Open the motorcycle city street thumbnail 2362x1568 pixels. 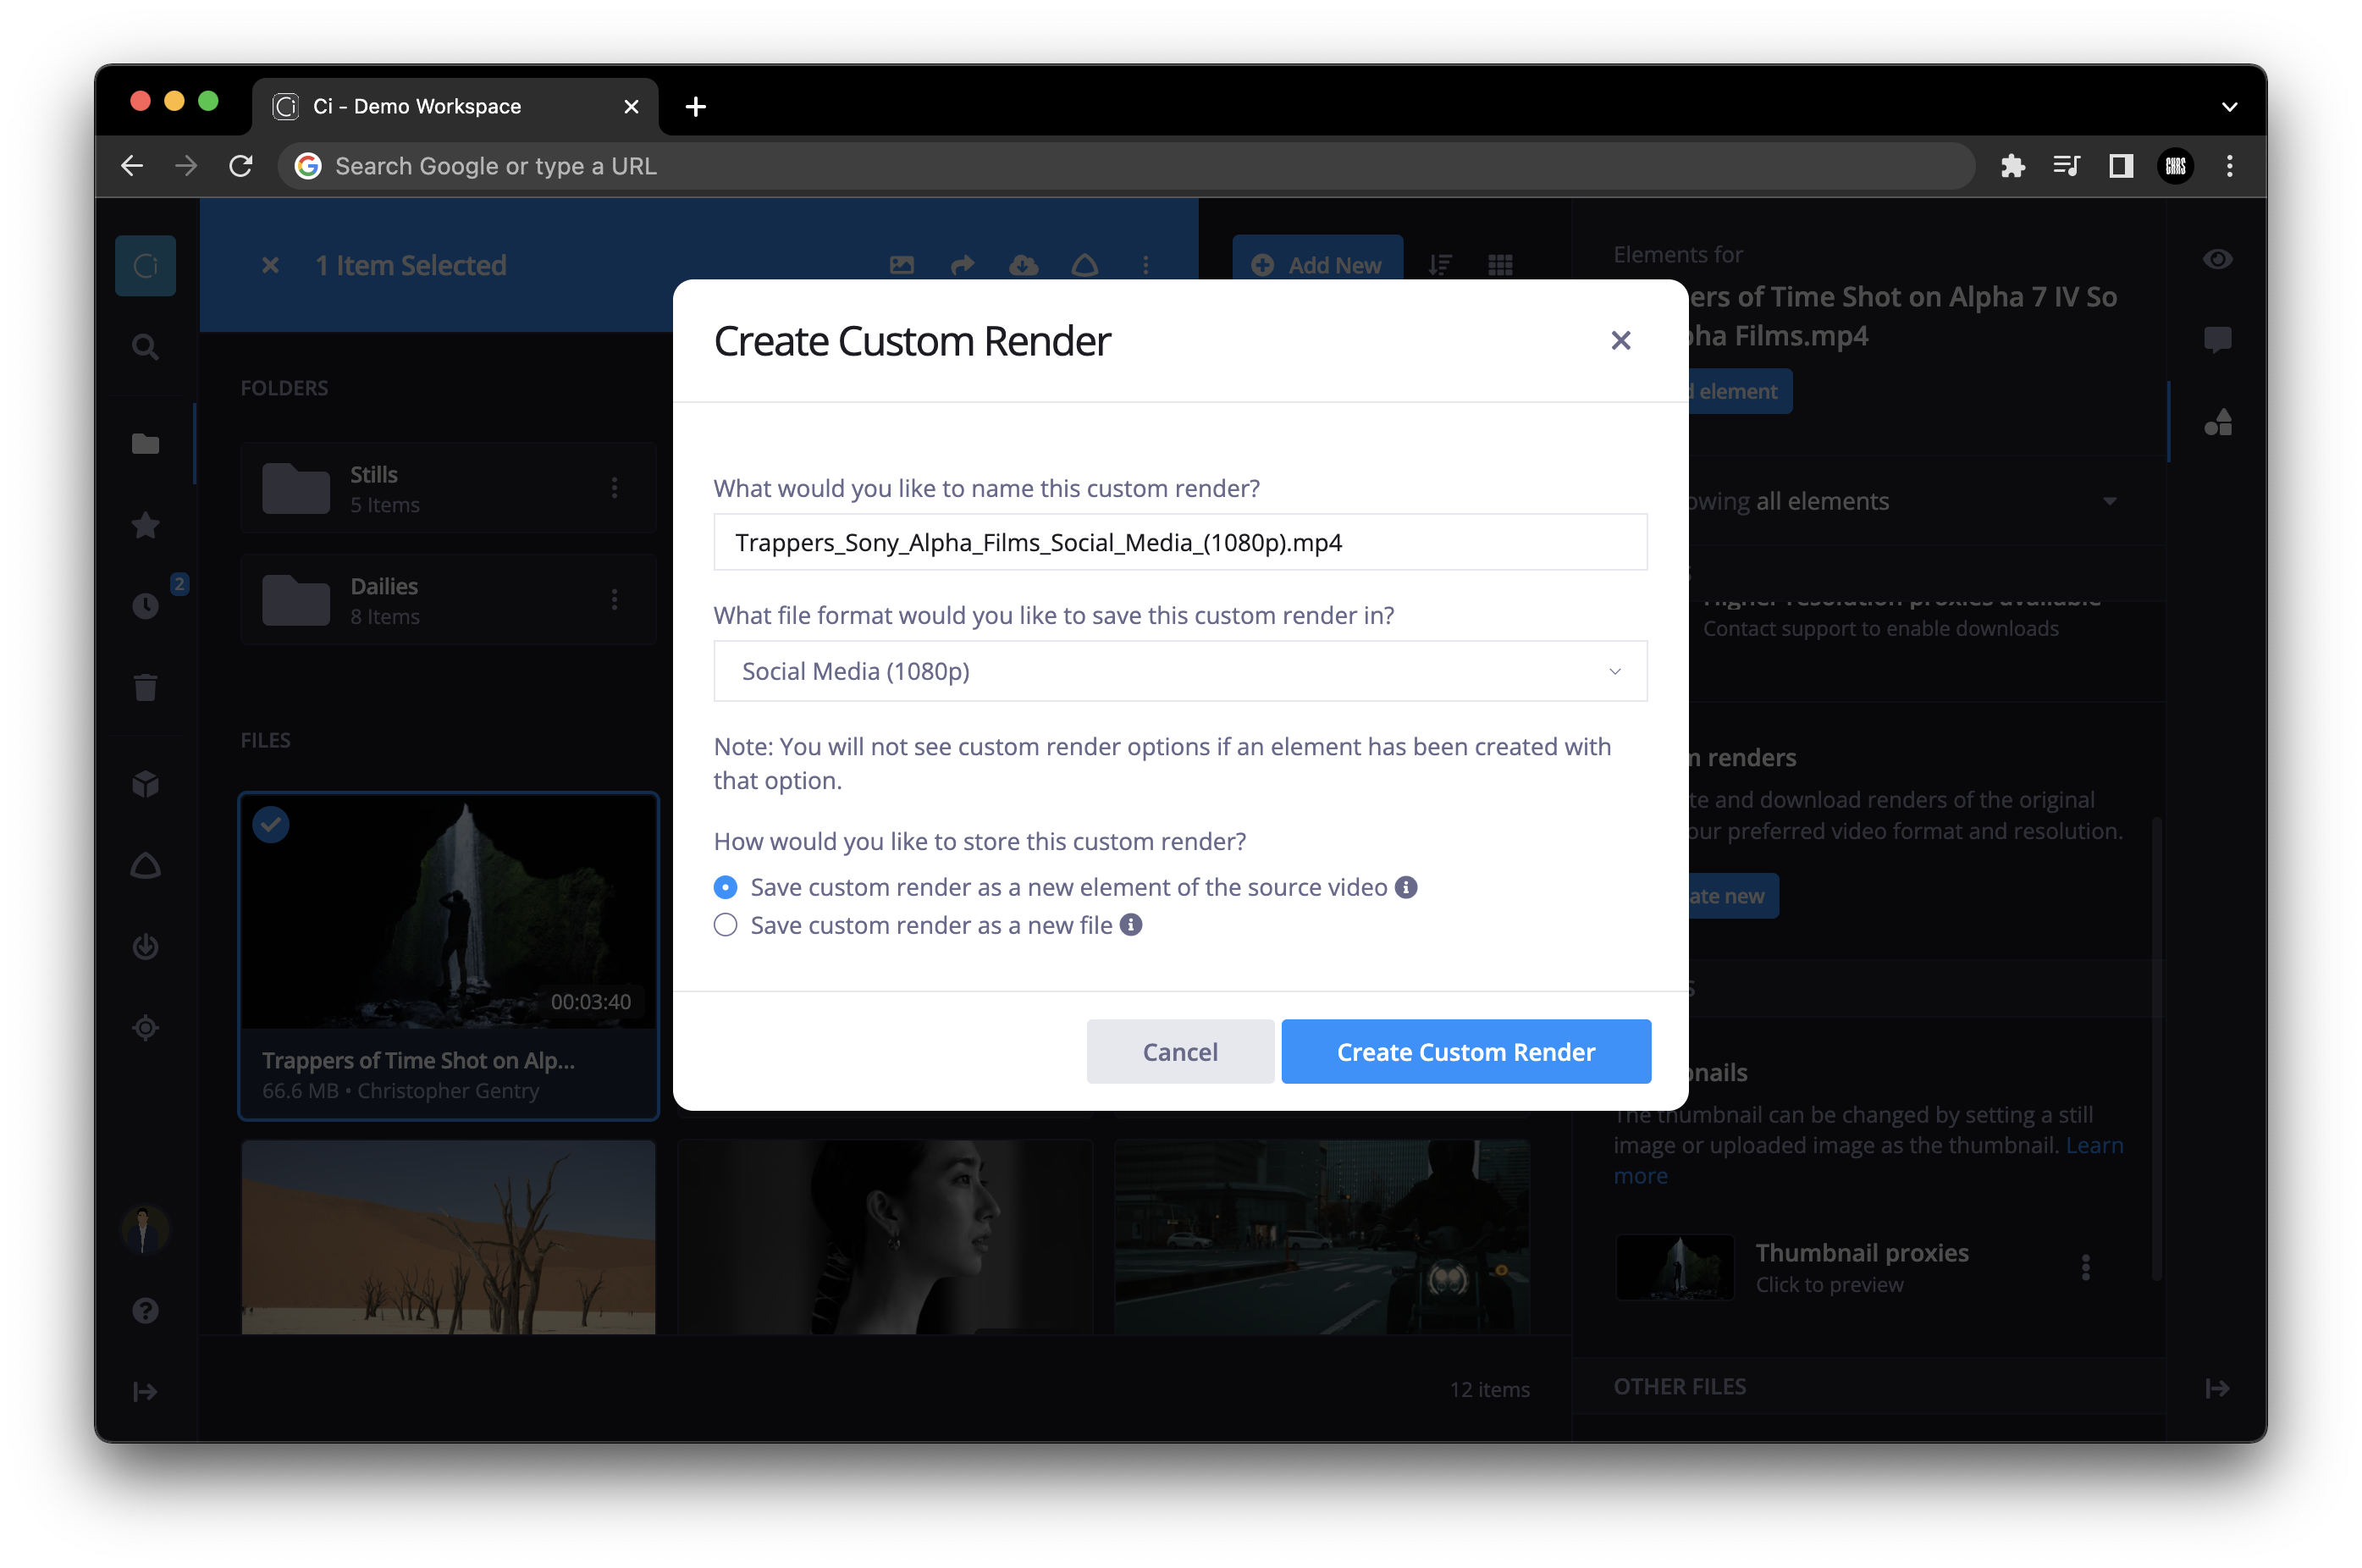1322,1237
